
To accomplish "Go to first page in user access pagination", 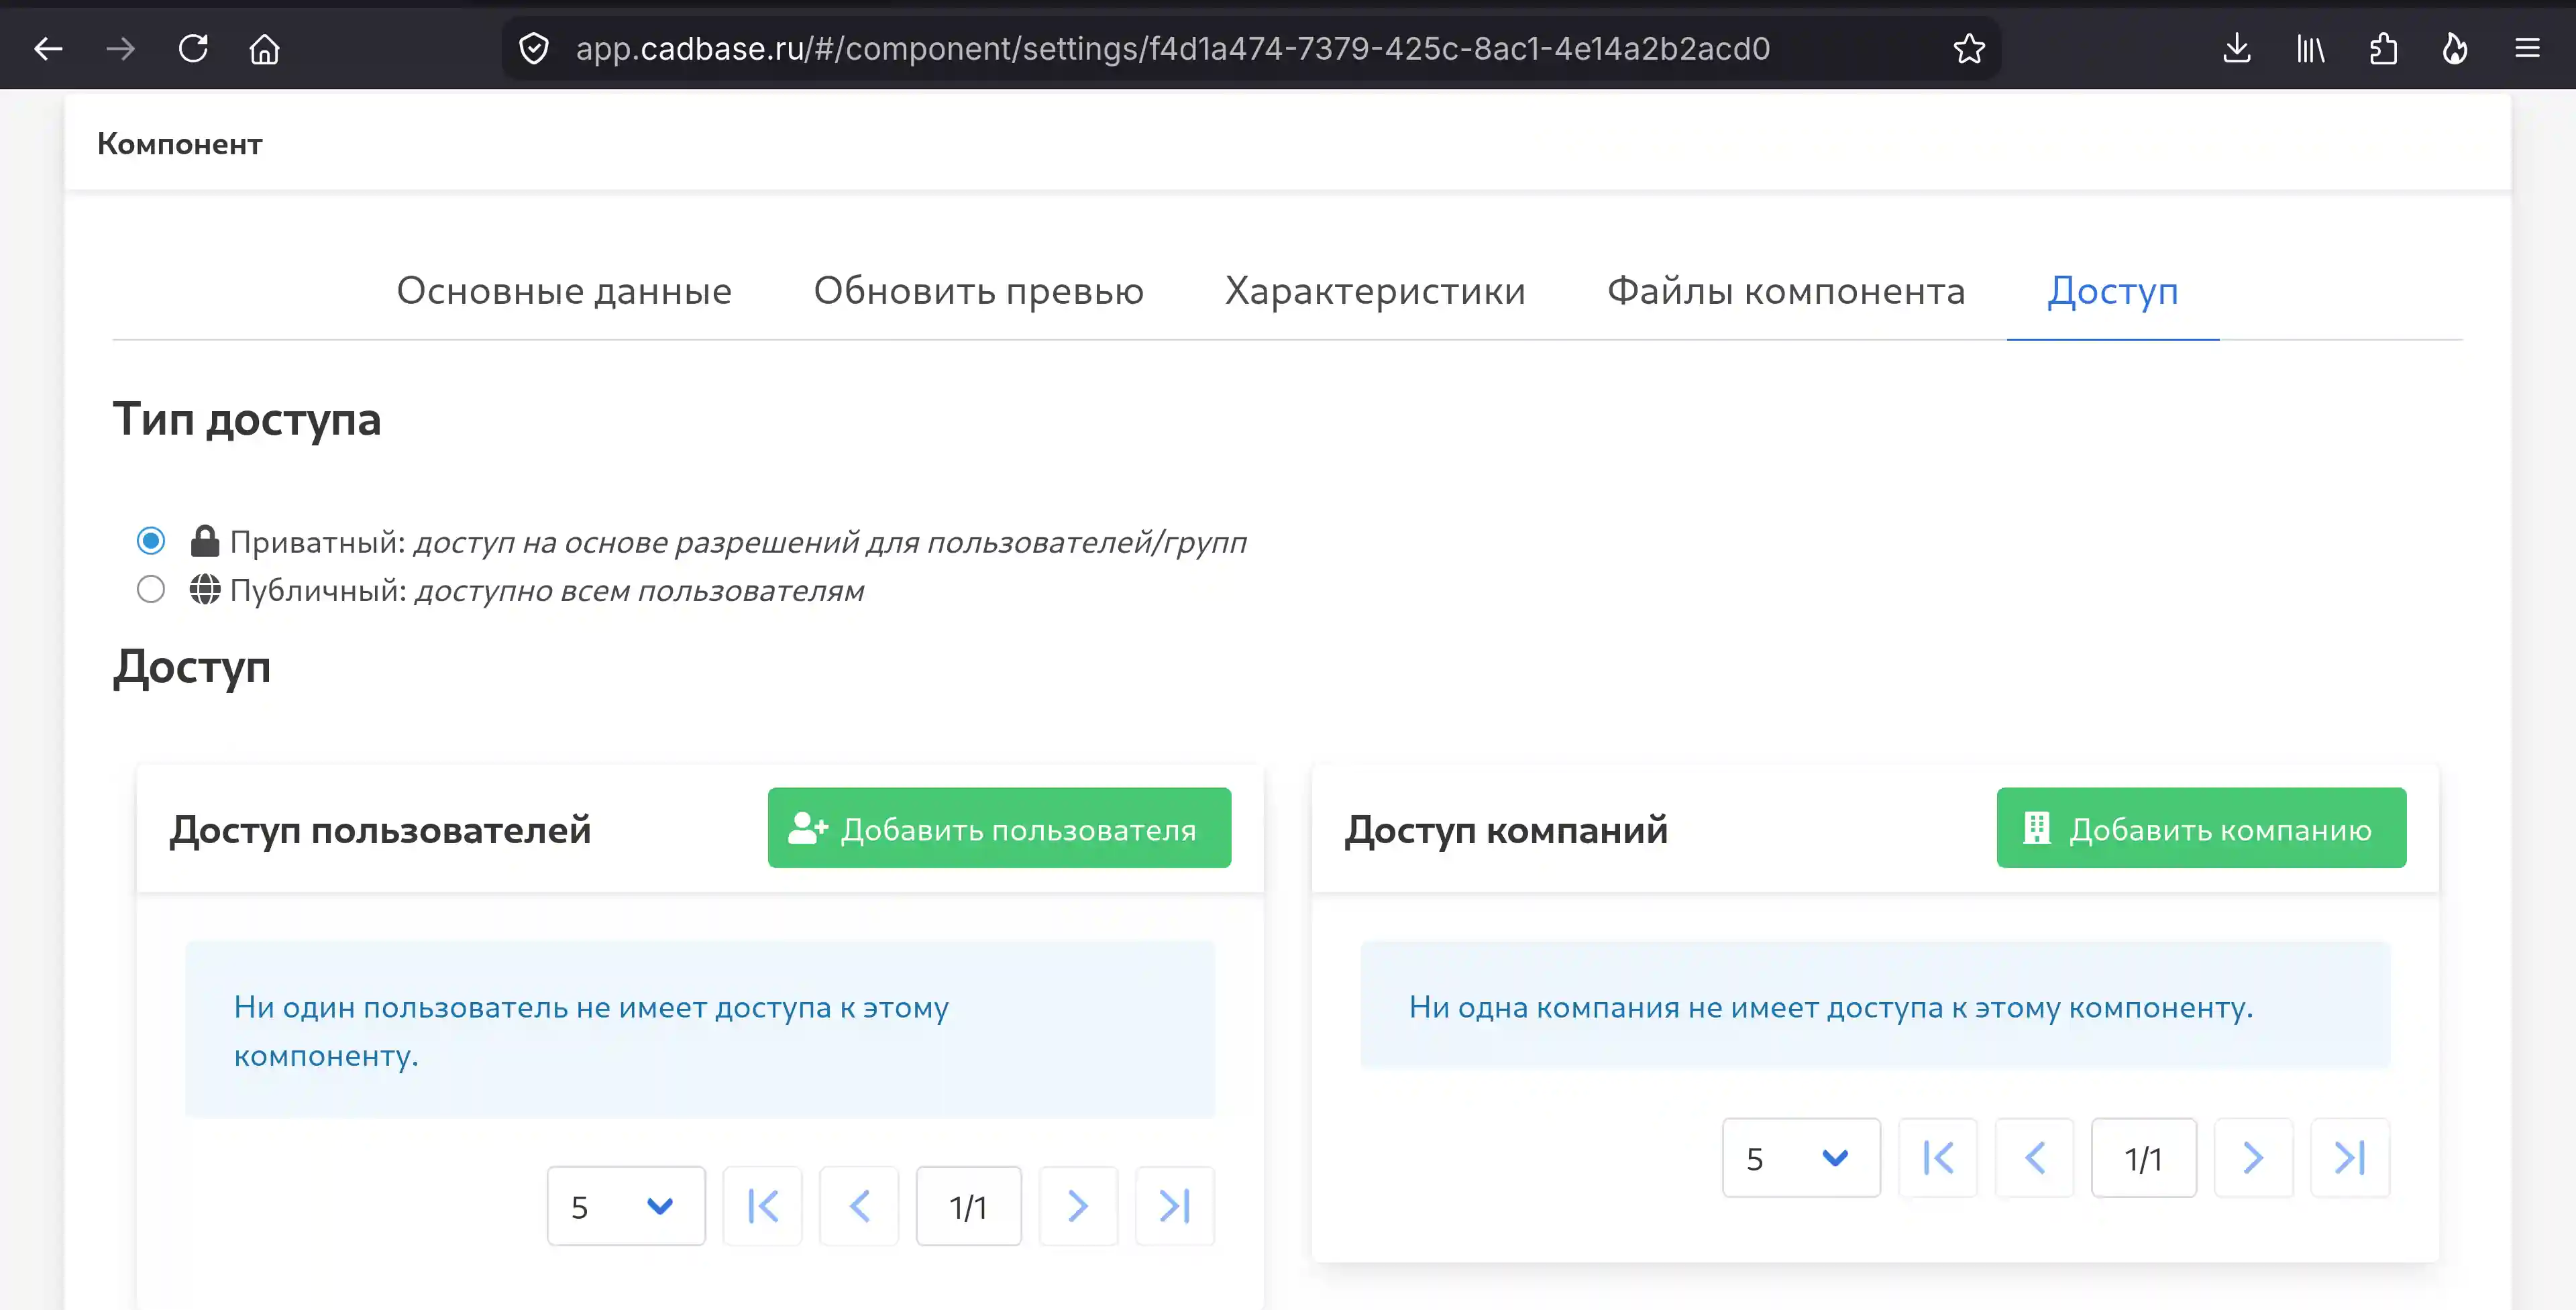I will (763, 1206).
